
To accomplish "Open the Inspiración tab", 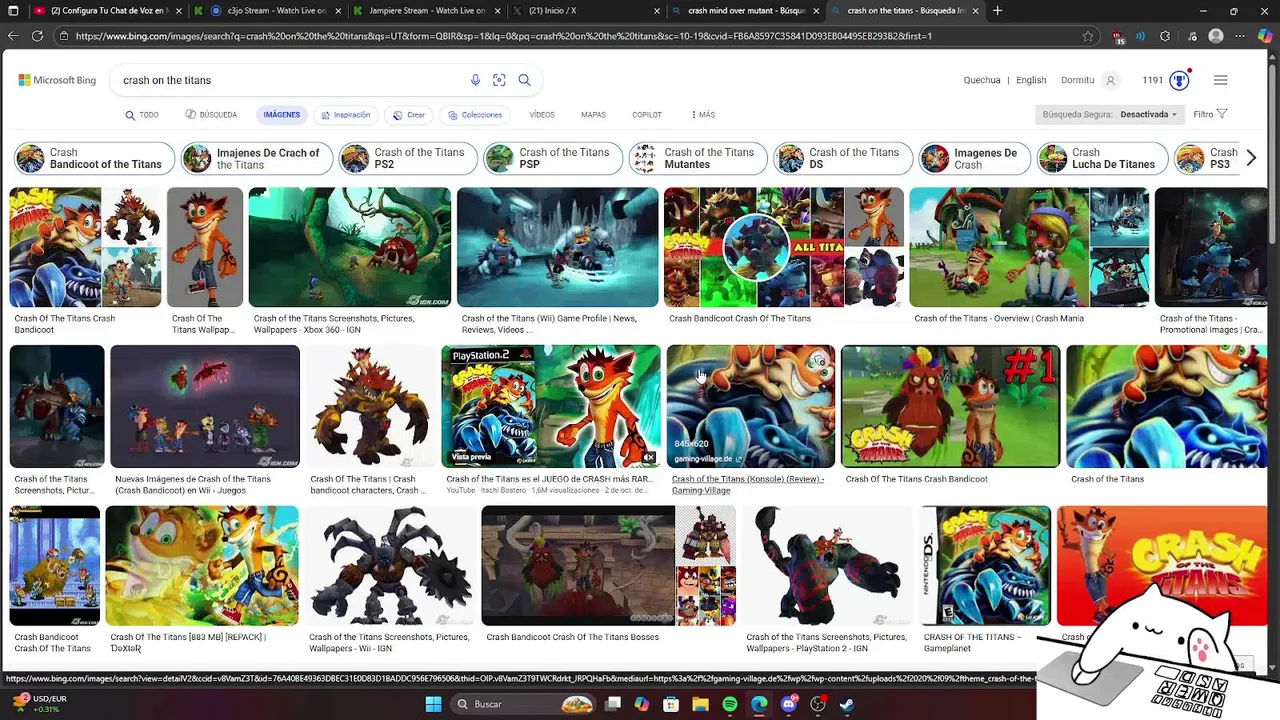I will pos(345,115).
